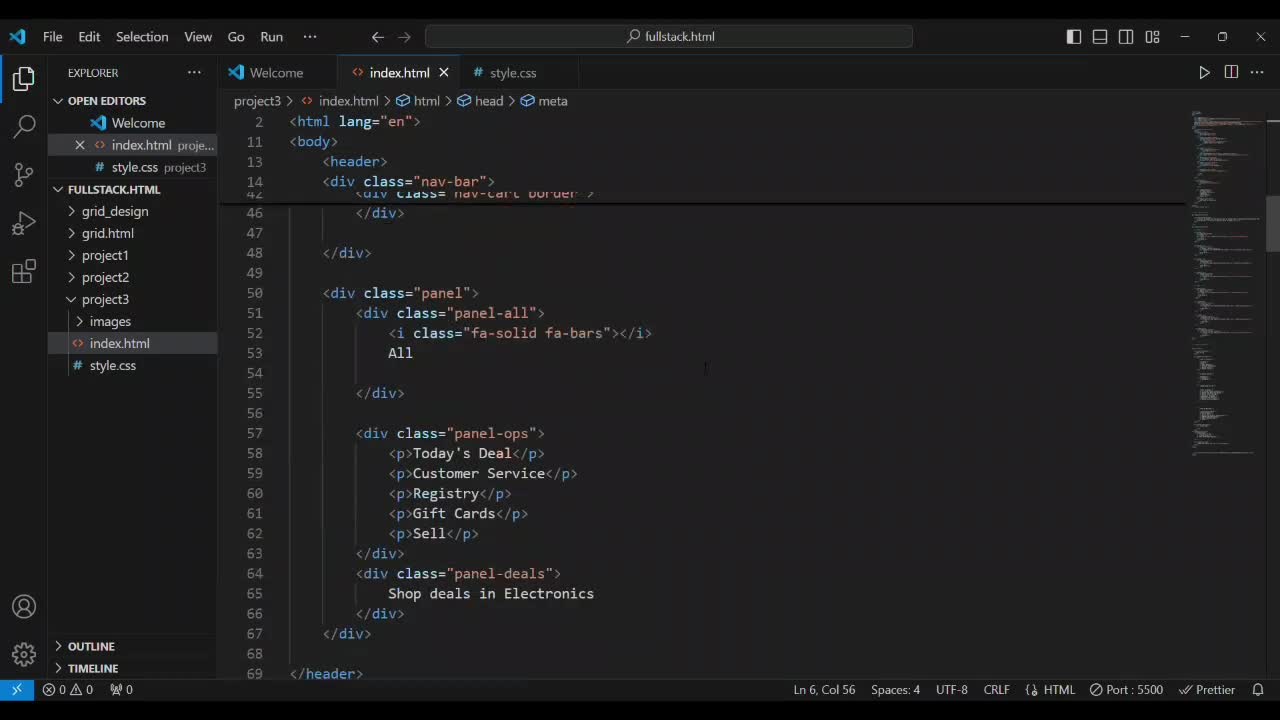Open the File menu

[x=53, y=37]
